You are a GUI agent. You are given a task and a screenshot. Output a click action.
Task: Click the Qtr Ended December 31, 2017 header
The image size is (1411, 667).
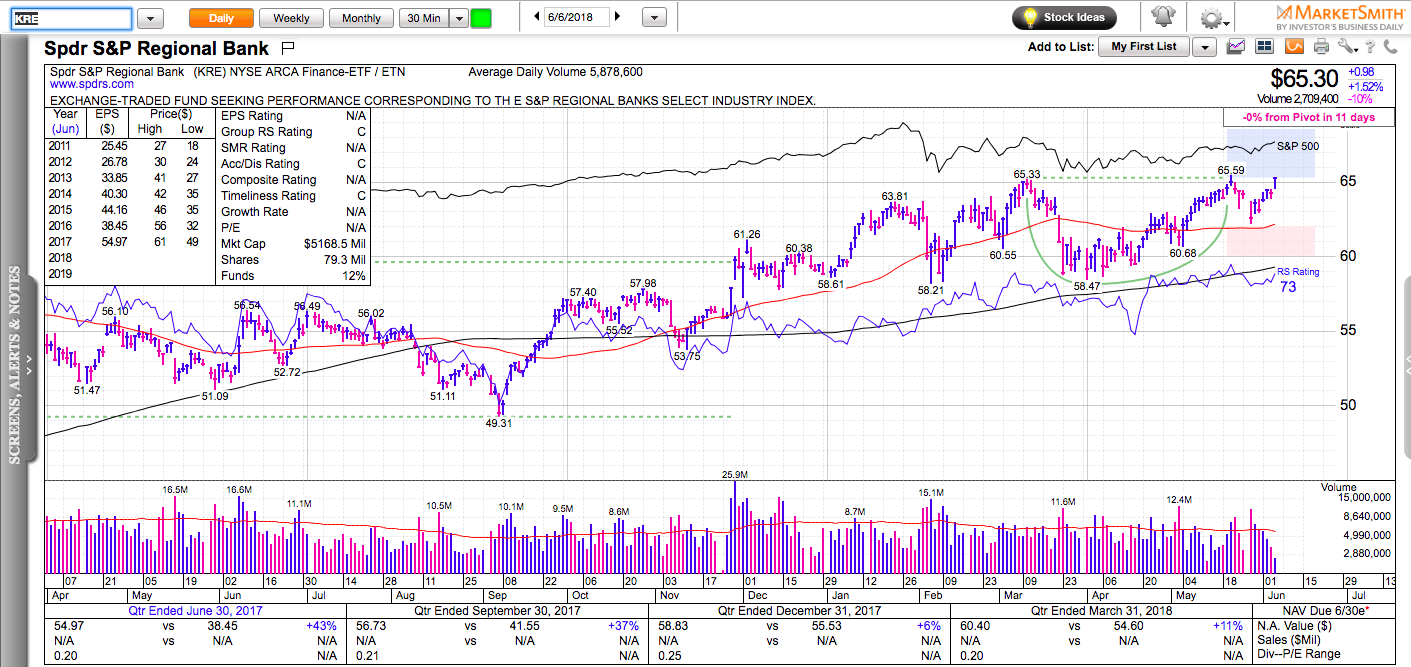[798, 609]
